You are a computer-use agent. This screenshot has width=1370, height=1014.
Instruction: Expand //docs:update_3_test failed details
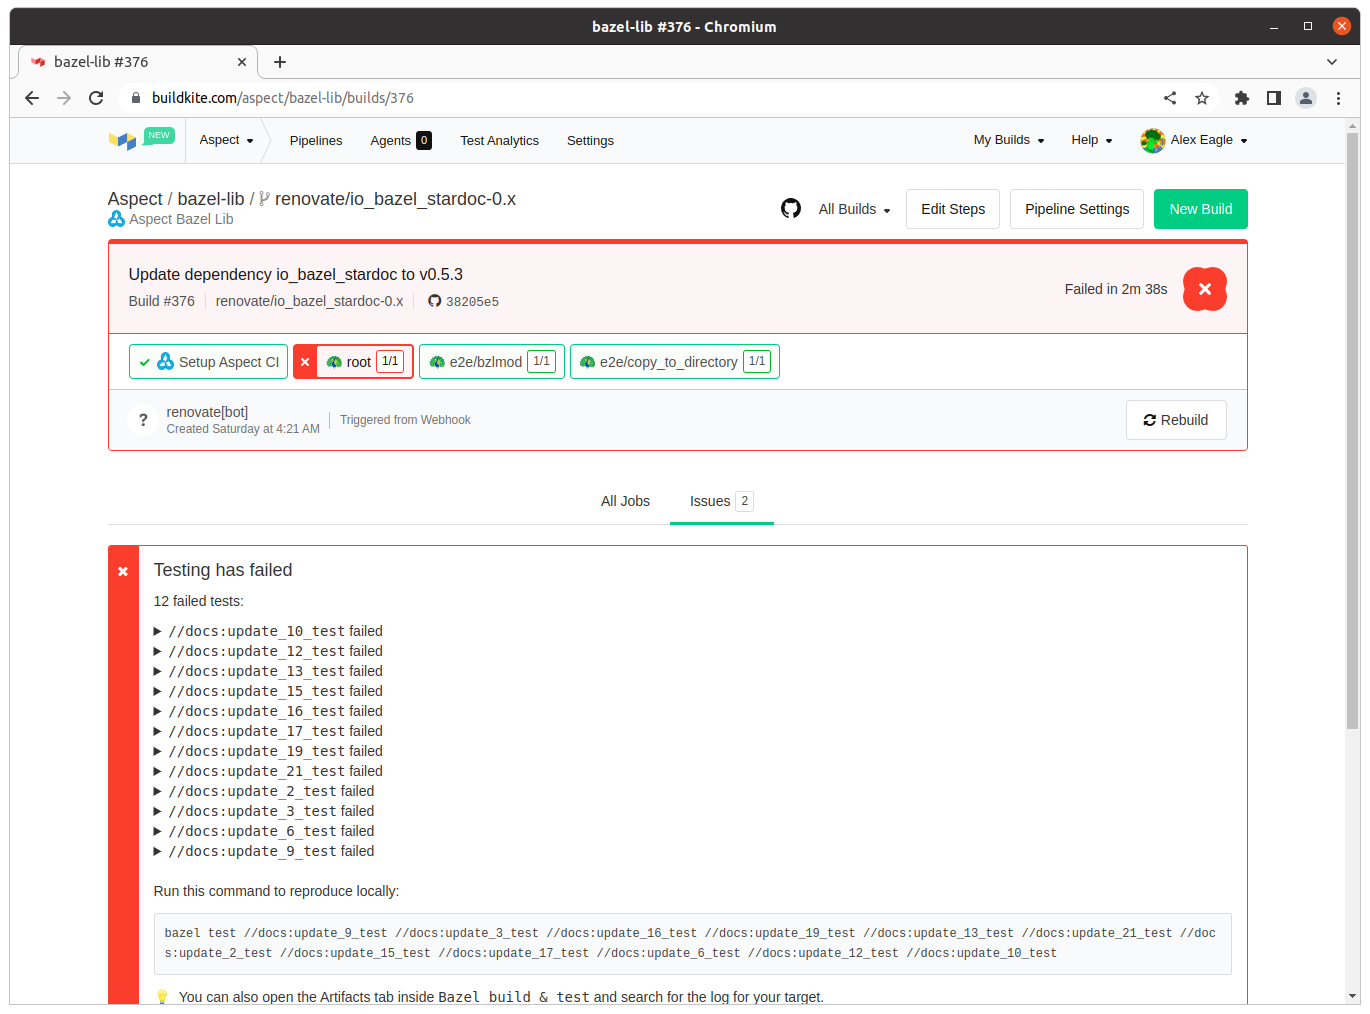click(263, 811)
